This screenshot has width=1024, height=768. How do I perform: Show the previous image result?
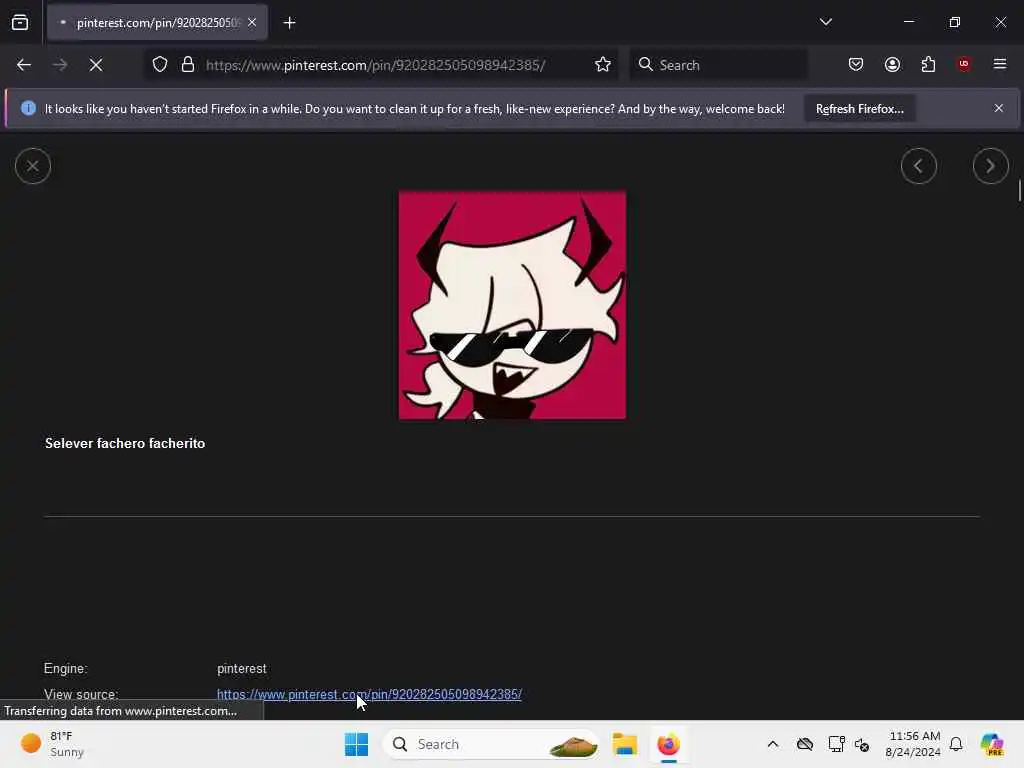(x=919, y=167)
